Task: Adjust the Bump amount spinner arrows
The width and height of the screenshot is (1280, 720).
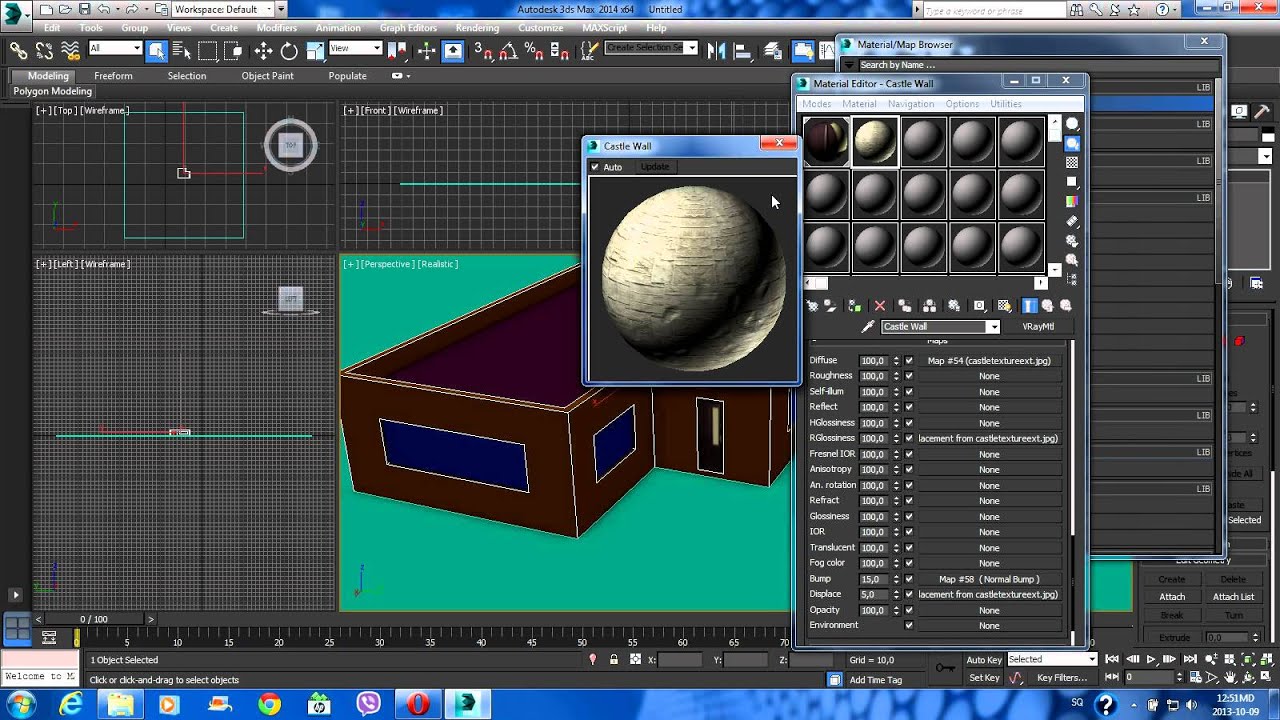Action: tap(896, 579)
